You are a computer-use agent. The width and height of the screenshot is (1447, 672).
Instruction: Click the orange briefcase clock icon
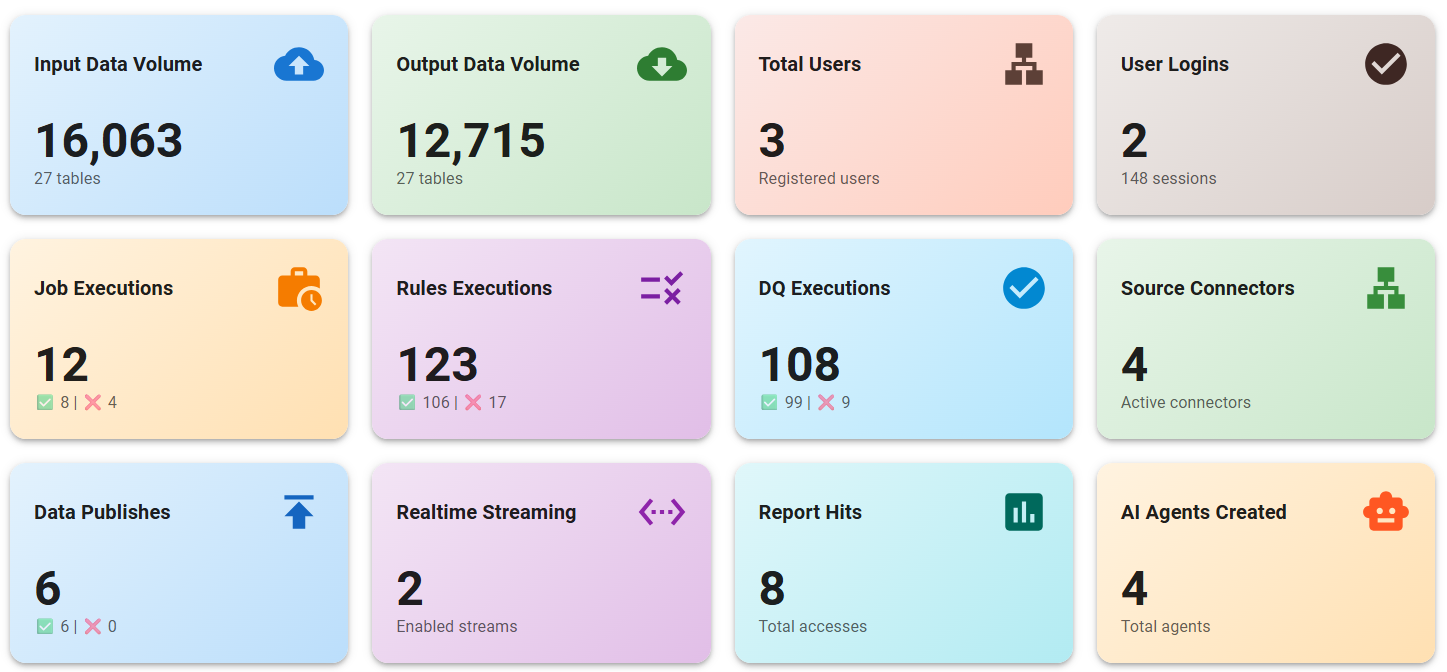299,289
